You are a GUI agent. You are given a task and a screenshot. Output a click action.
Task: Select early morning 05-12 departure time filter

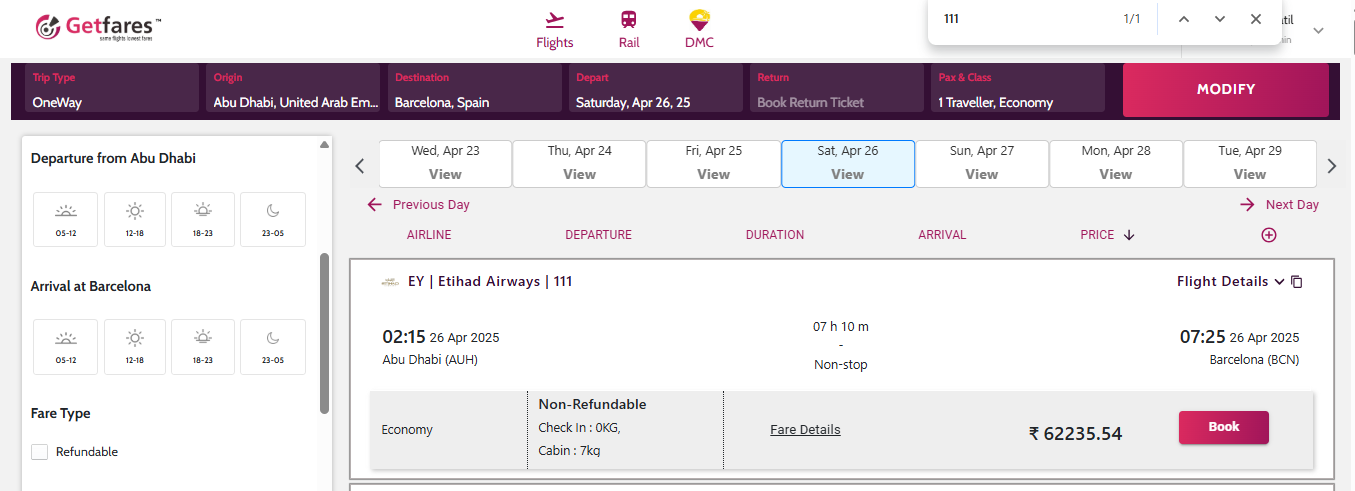point(66,219)
